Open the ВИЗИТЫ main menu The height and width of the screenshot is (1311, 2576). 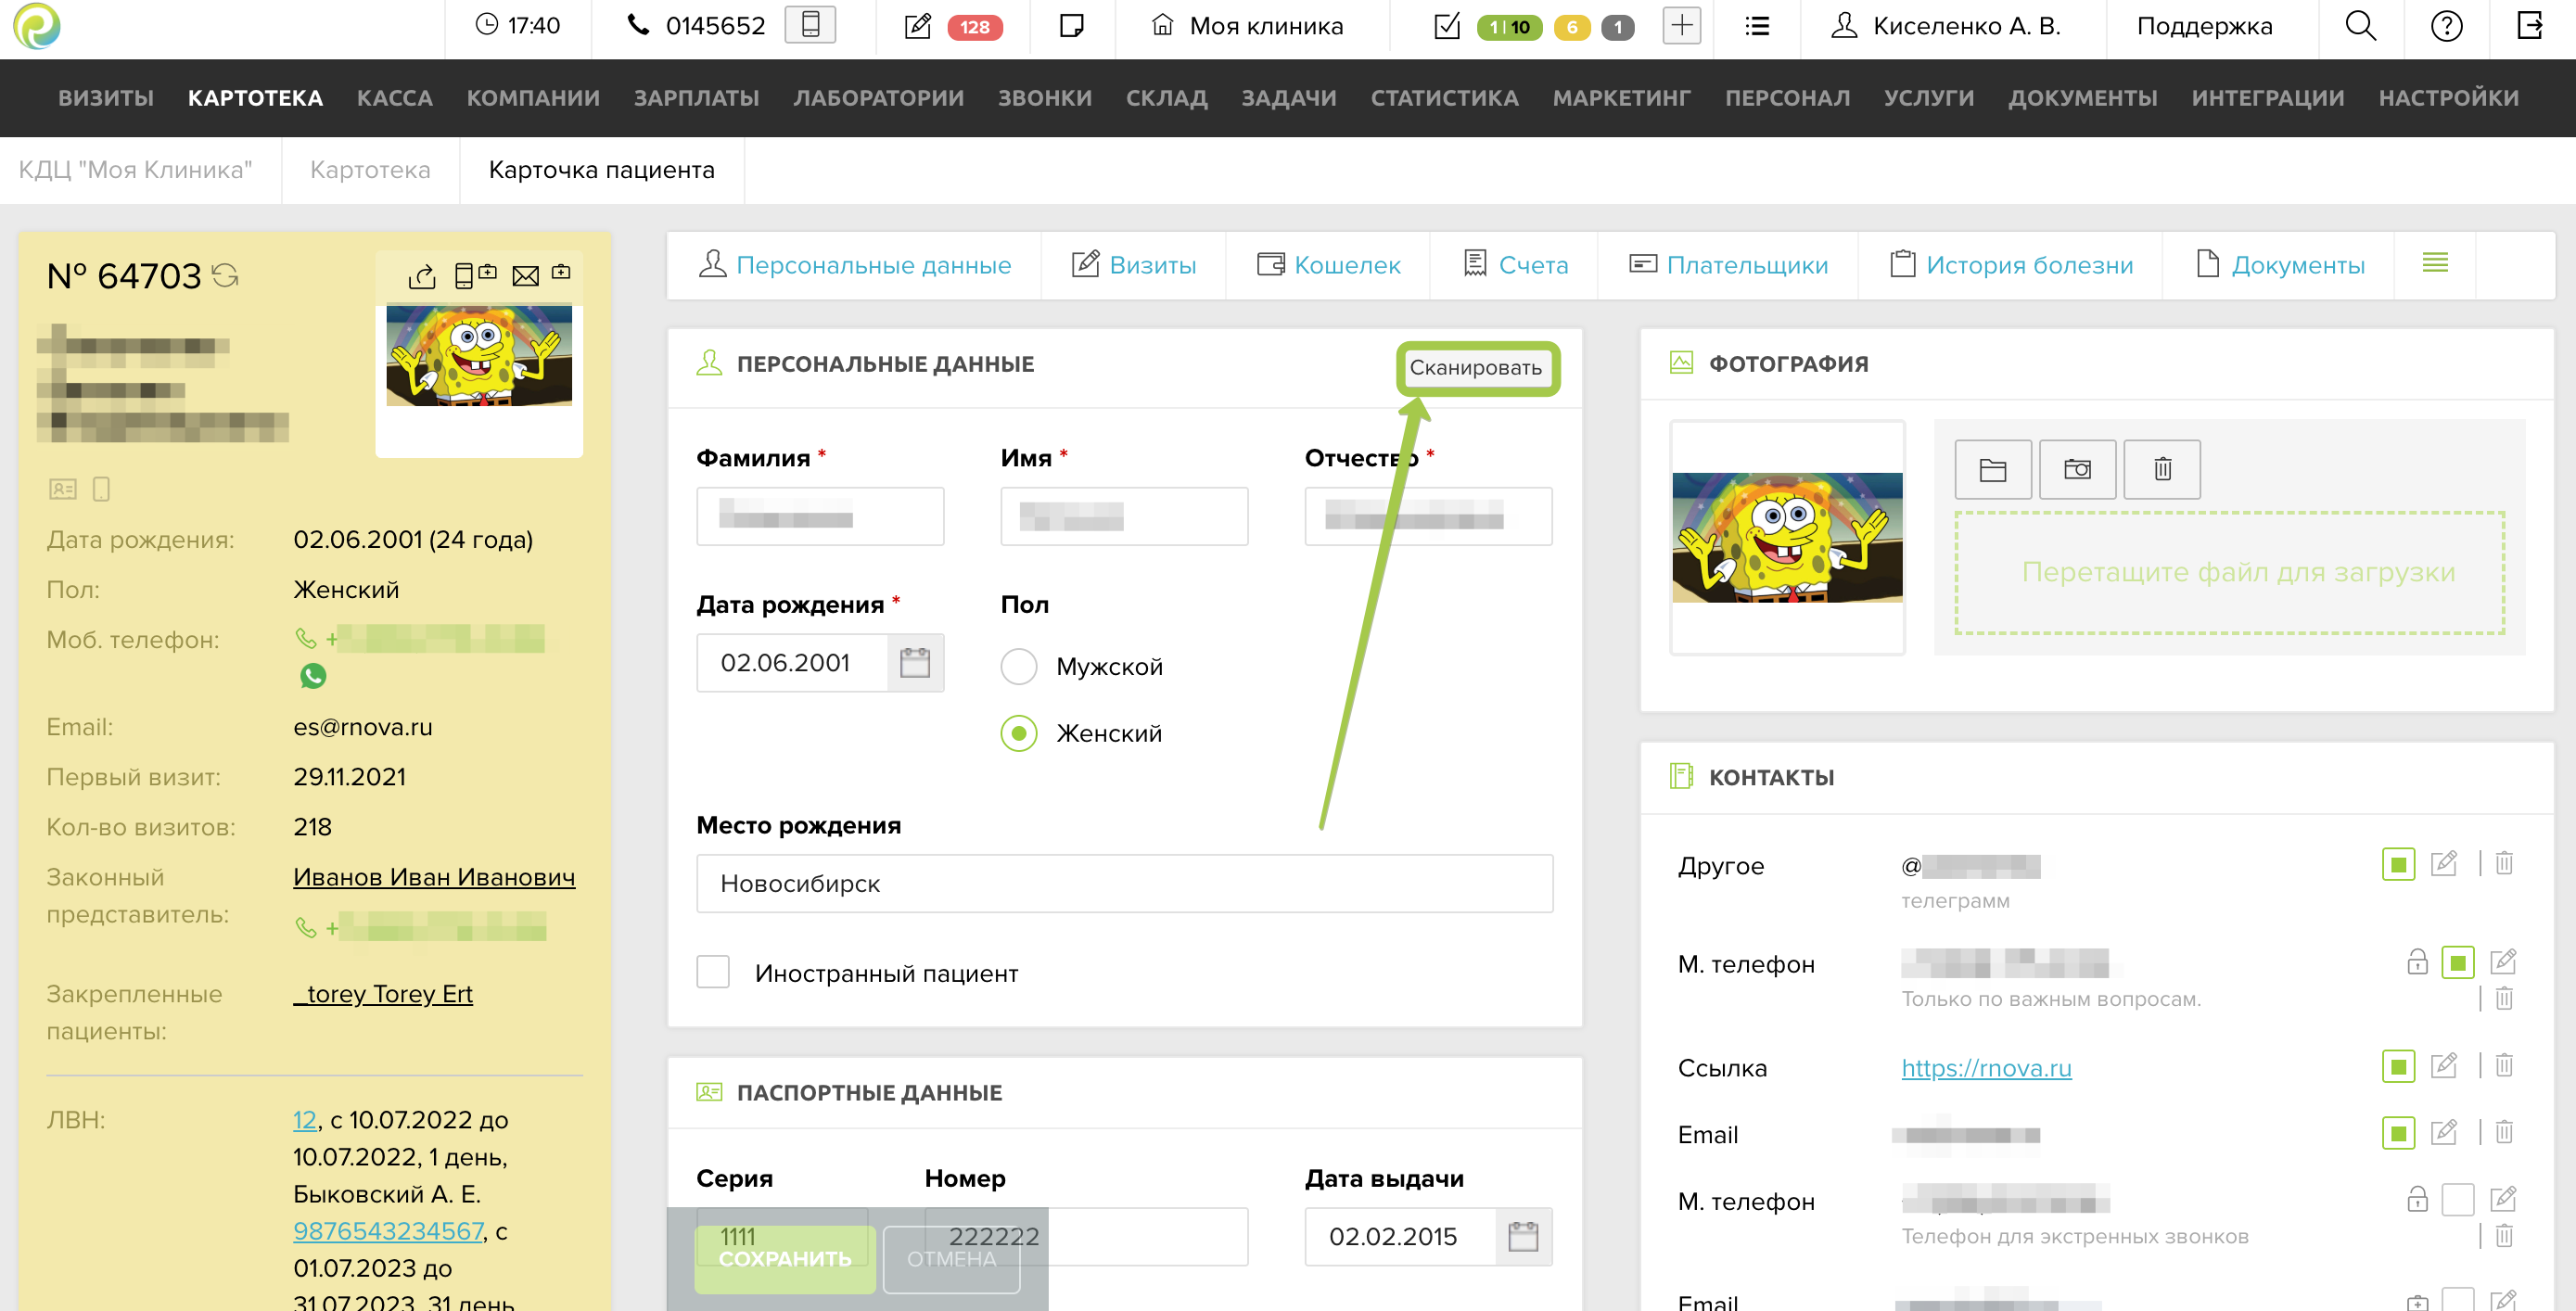click(x=106, y=98)
